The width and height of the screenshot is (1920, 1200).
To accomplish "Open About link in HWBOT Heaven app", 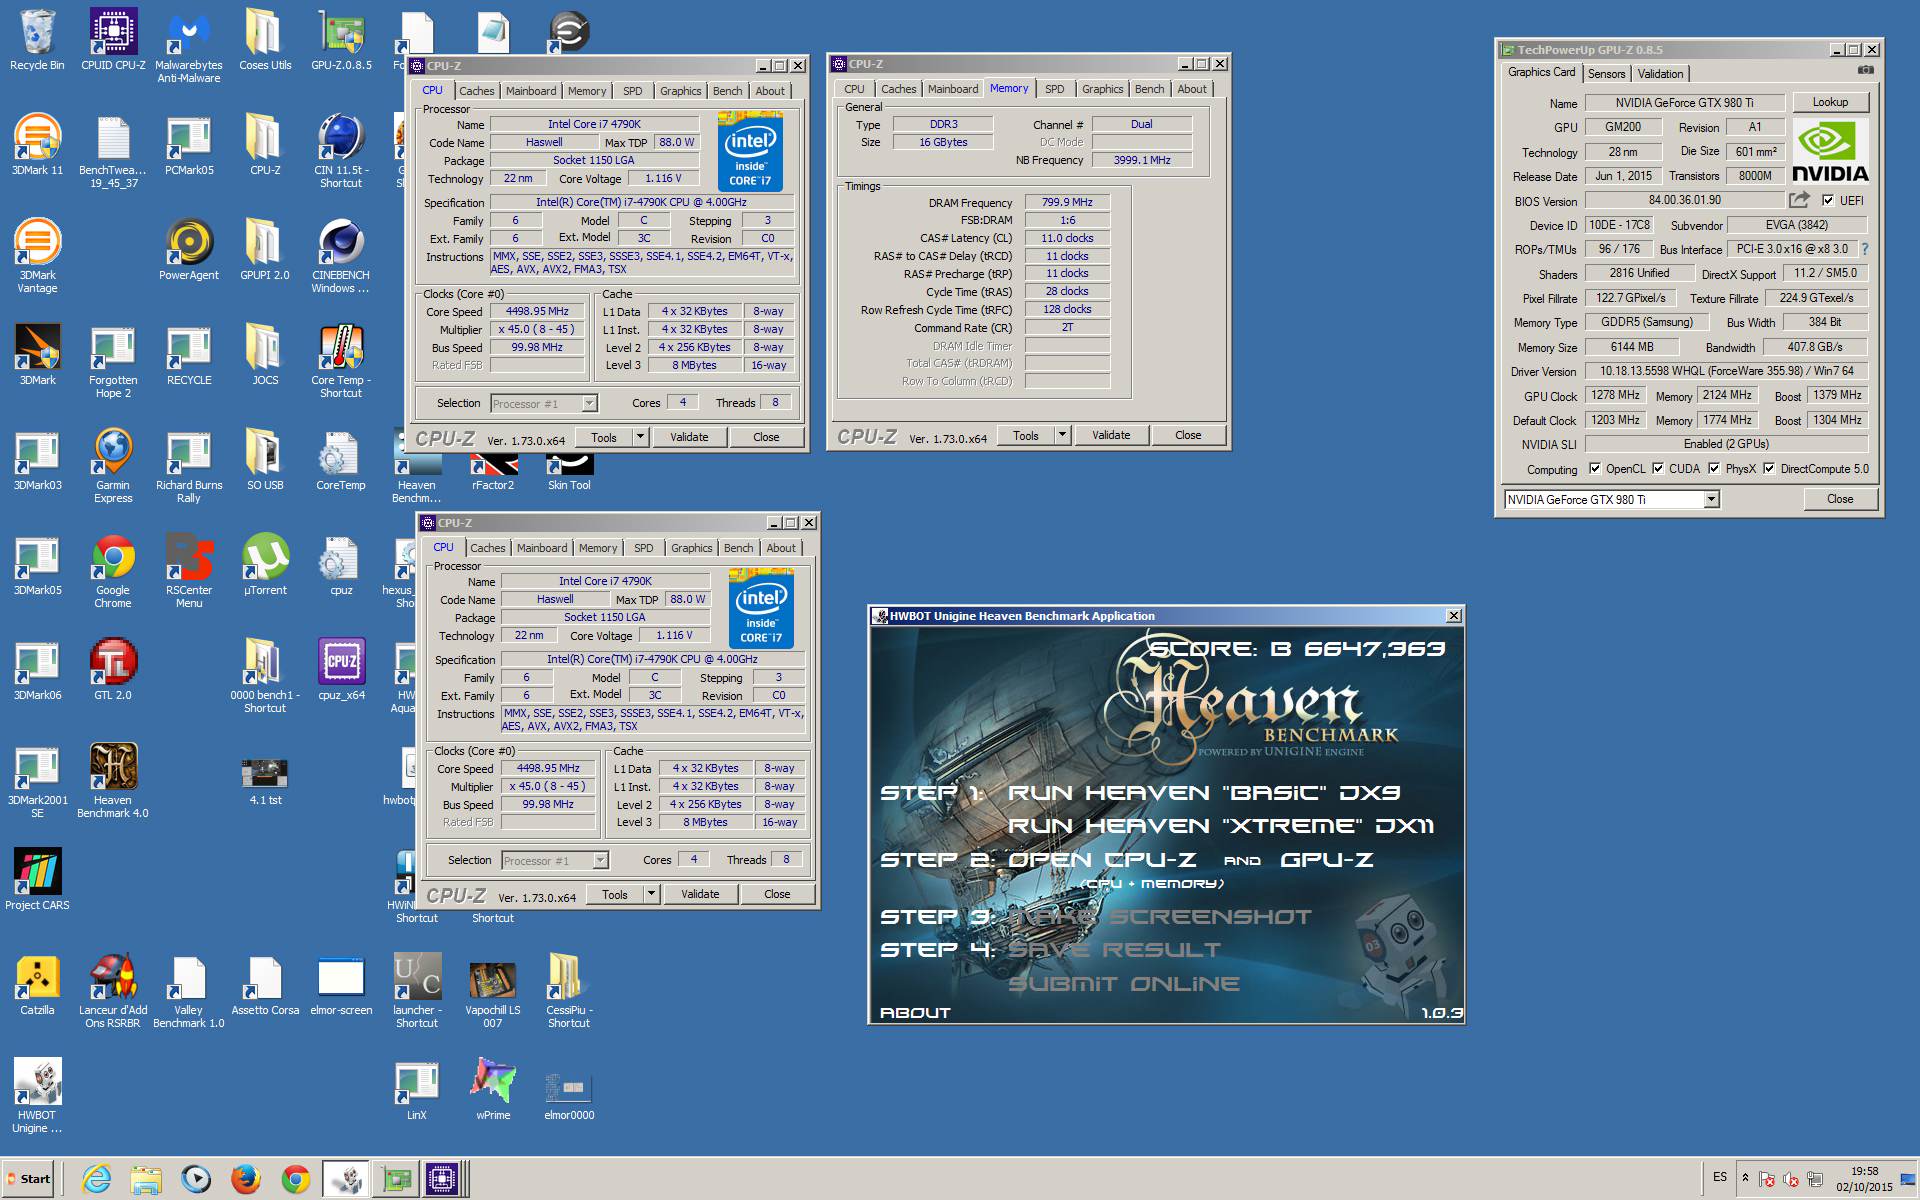I will 915,1012.
